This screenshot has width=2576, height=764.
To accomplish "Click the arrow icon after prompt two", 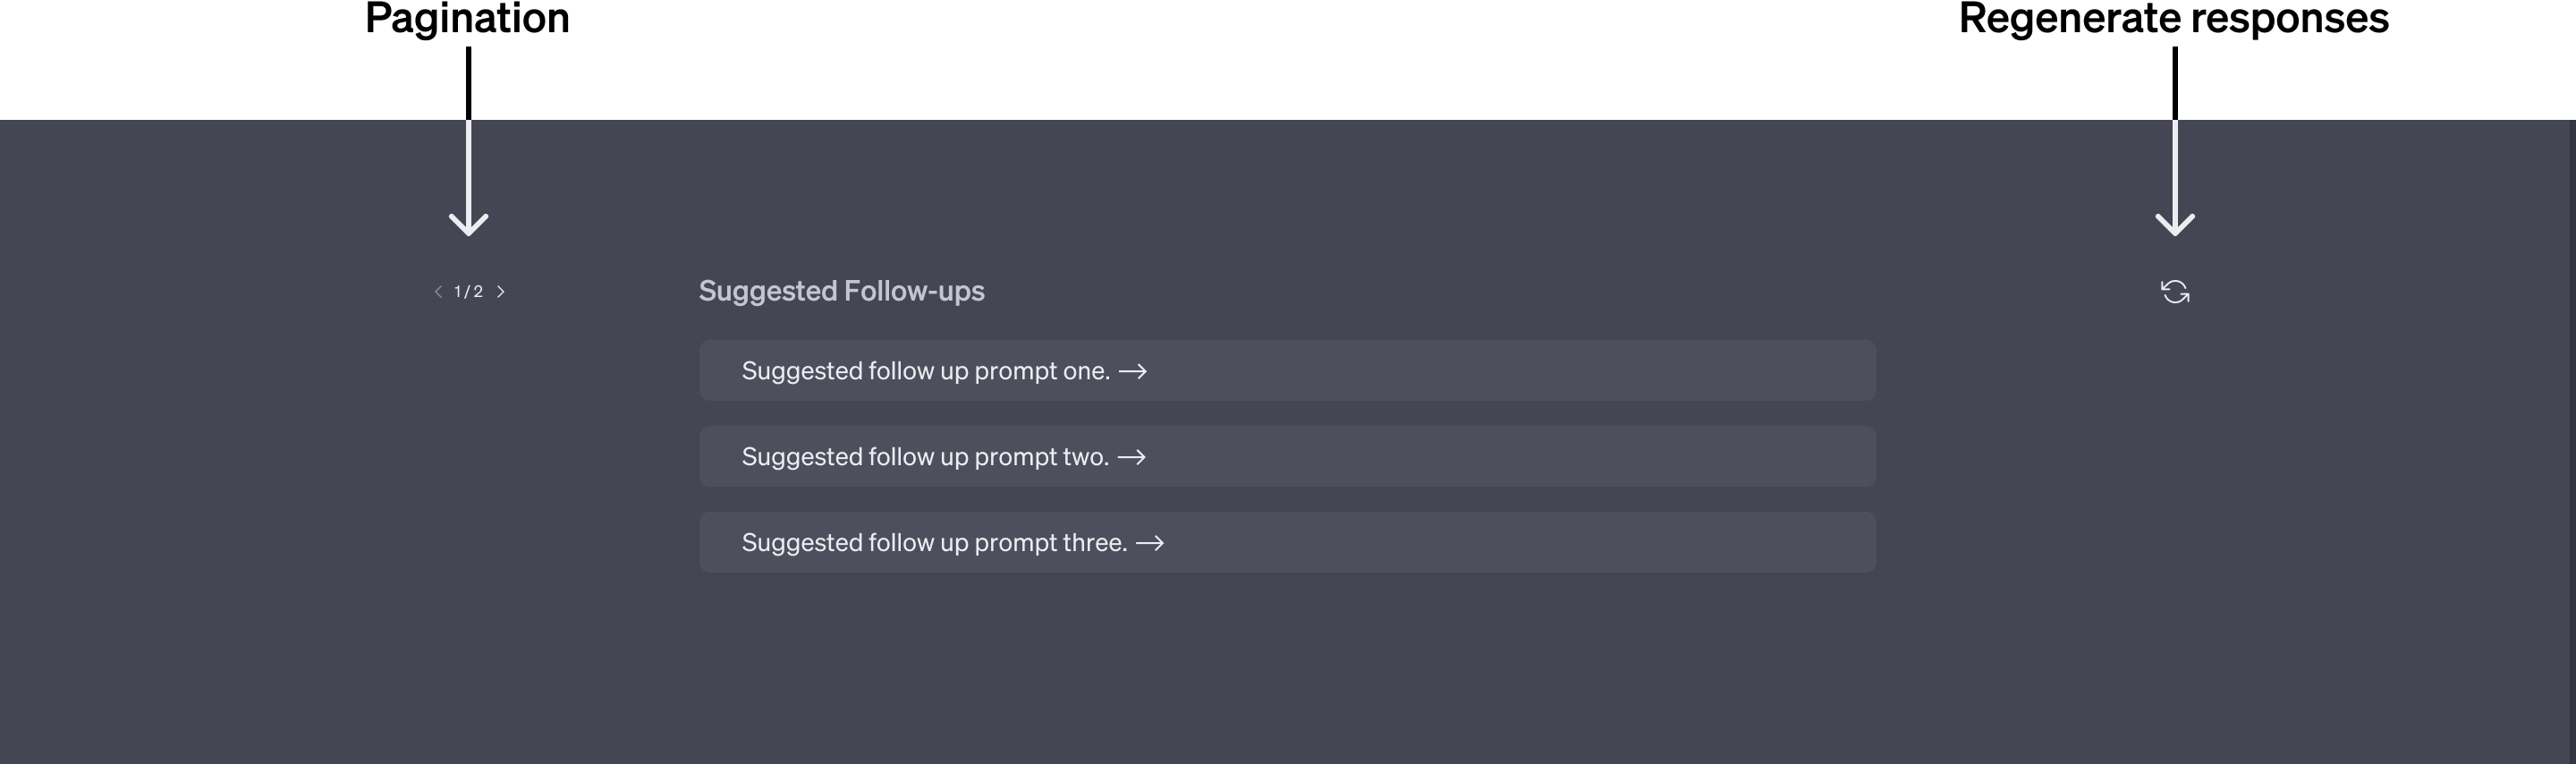I will tap(1131, 457).
